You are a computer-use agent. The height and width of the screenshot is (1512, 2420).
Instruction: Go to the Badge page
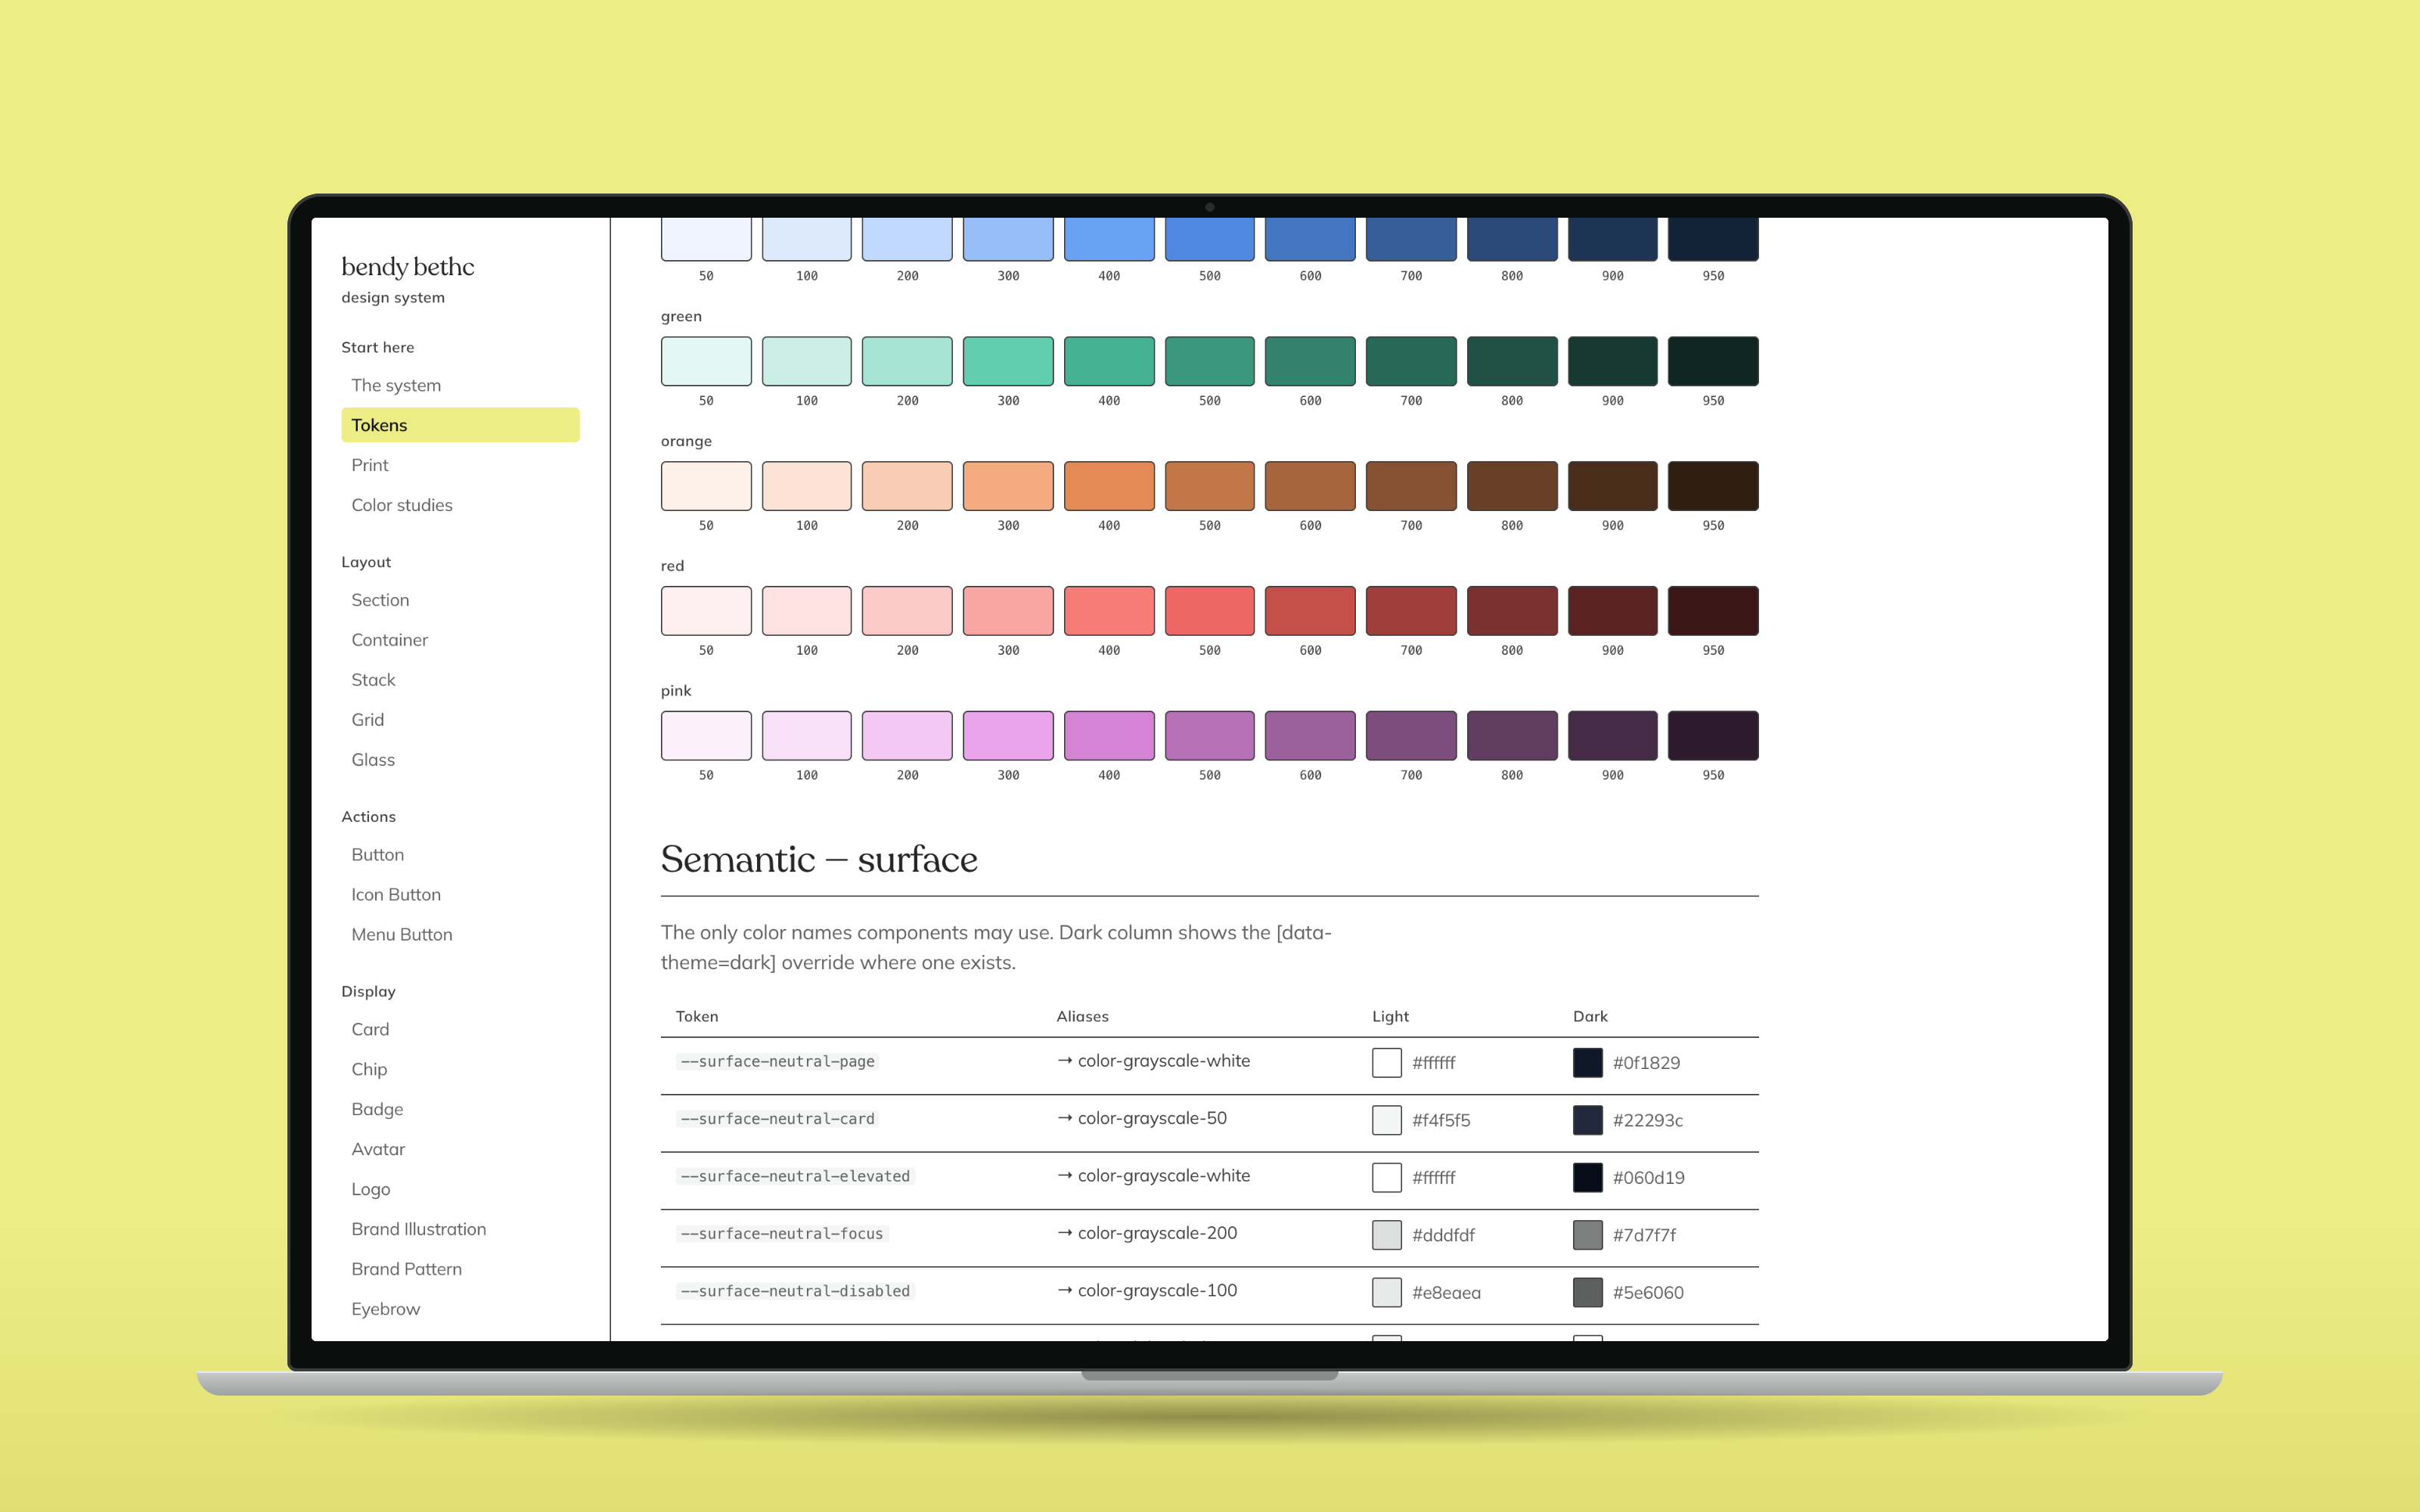[377, 1109]
